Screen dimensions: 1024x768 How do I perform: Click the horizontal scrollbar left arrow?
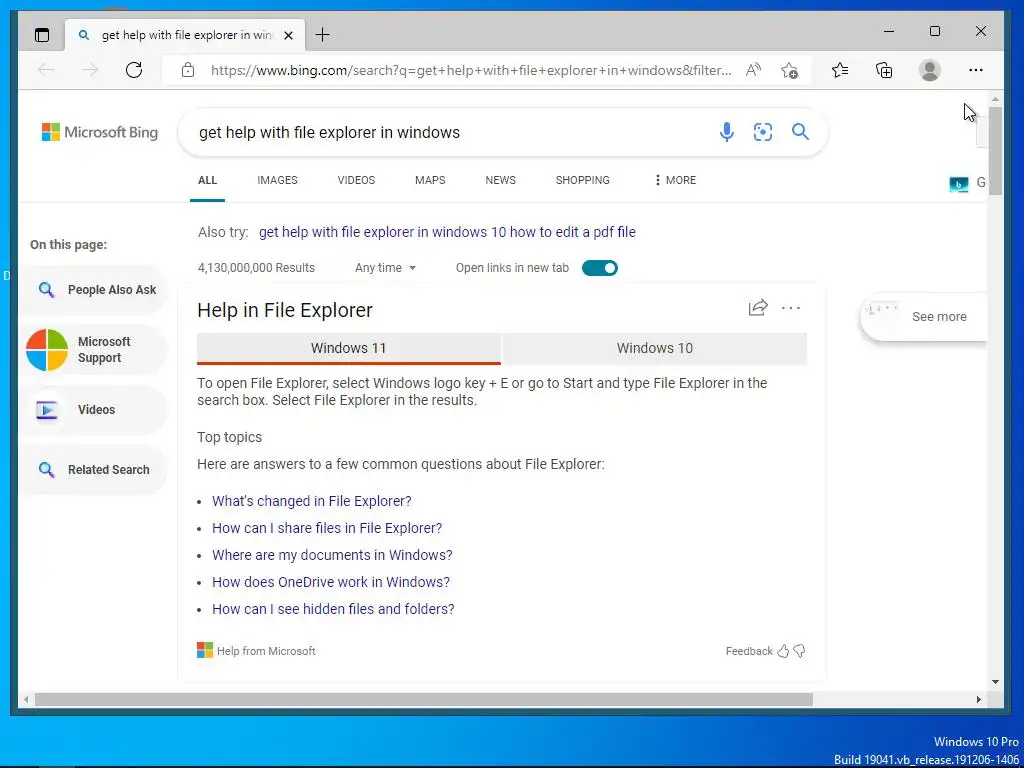point(25,699)
